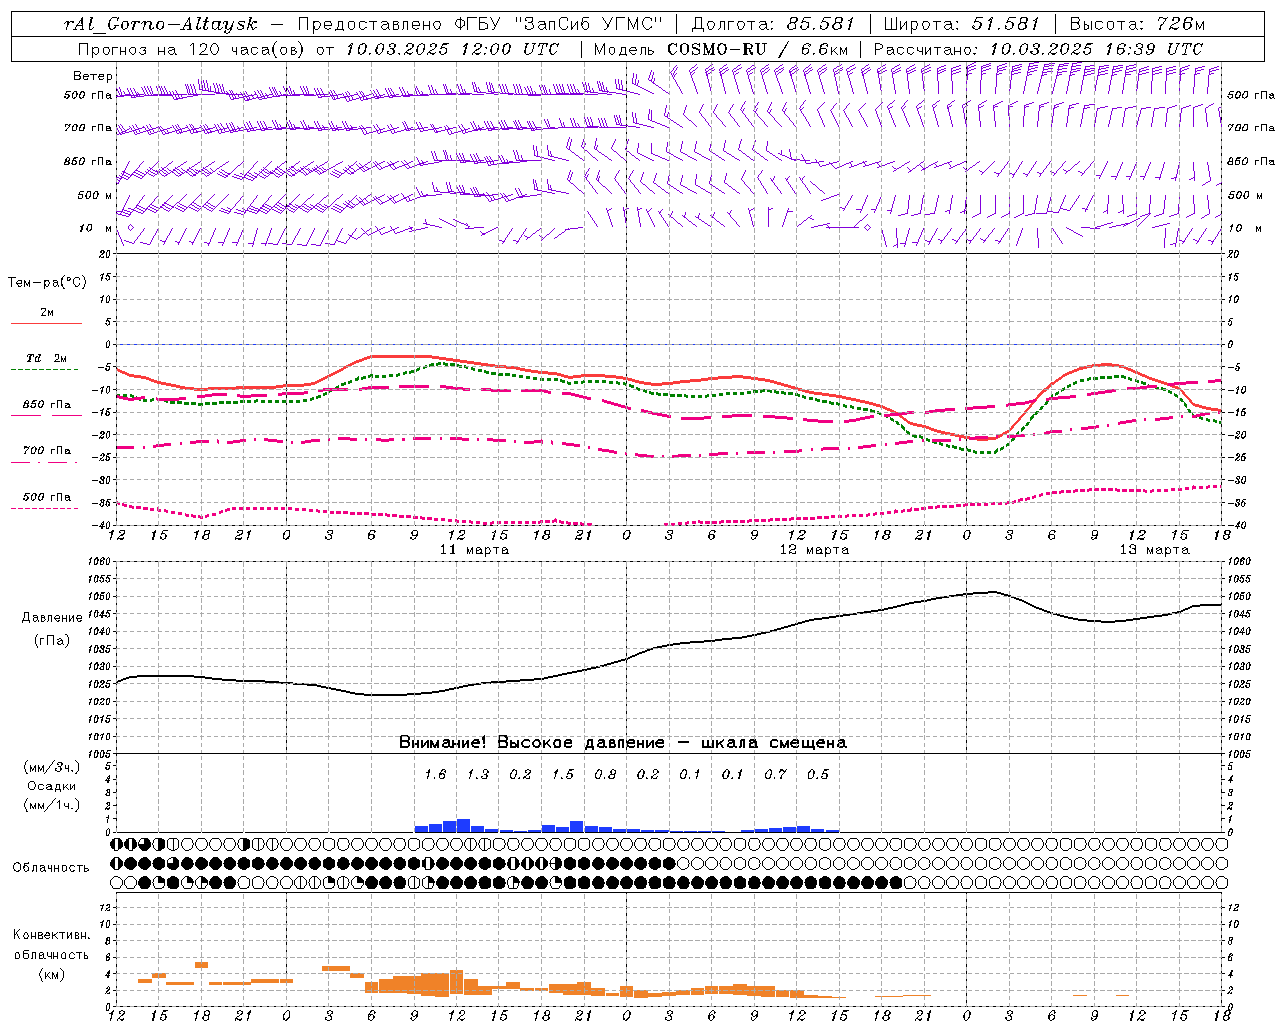Click the 0.7 precipitation total value
The width and height of the screenshot is (1280, 1024).
775,774
